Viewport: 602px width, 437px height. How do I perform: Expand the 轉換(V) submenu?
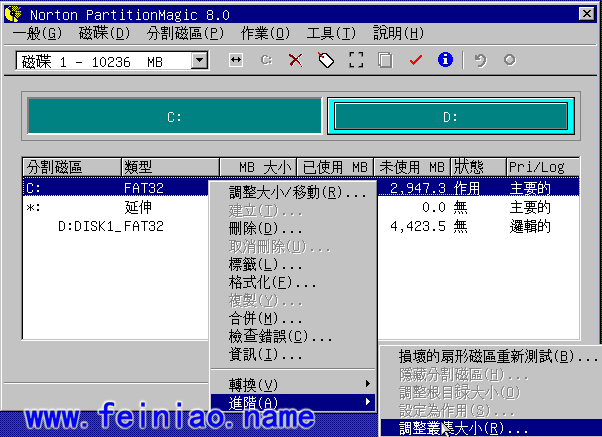coord(293,384)
